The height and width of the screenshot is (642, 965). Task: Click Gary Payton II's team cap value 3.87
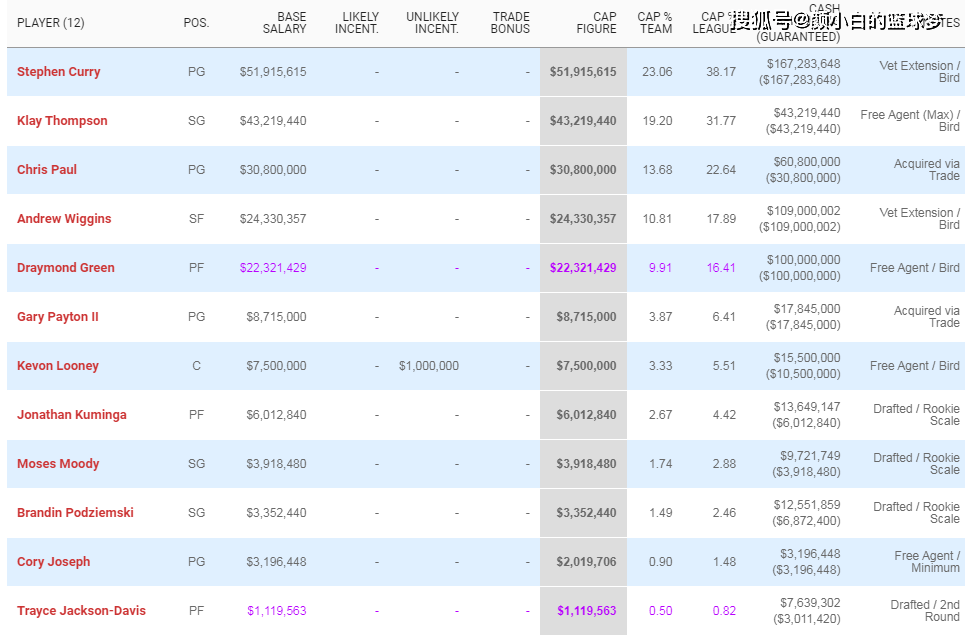click(660, 316)
